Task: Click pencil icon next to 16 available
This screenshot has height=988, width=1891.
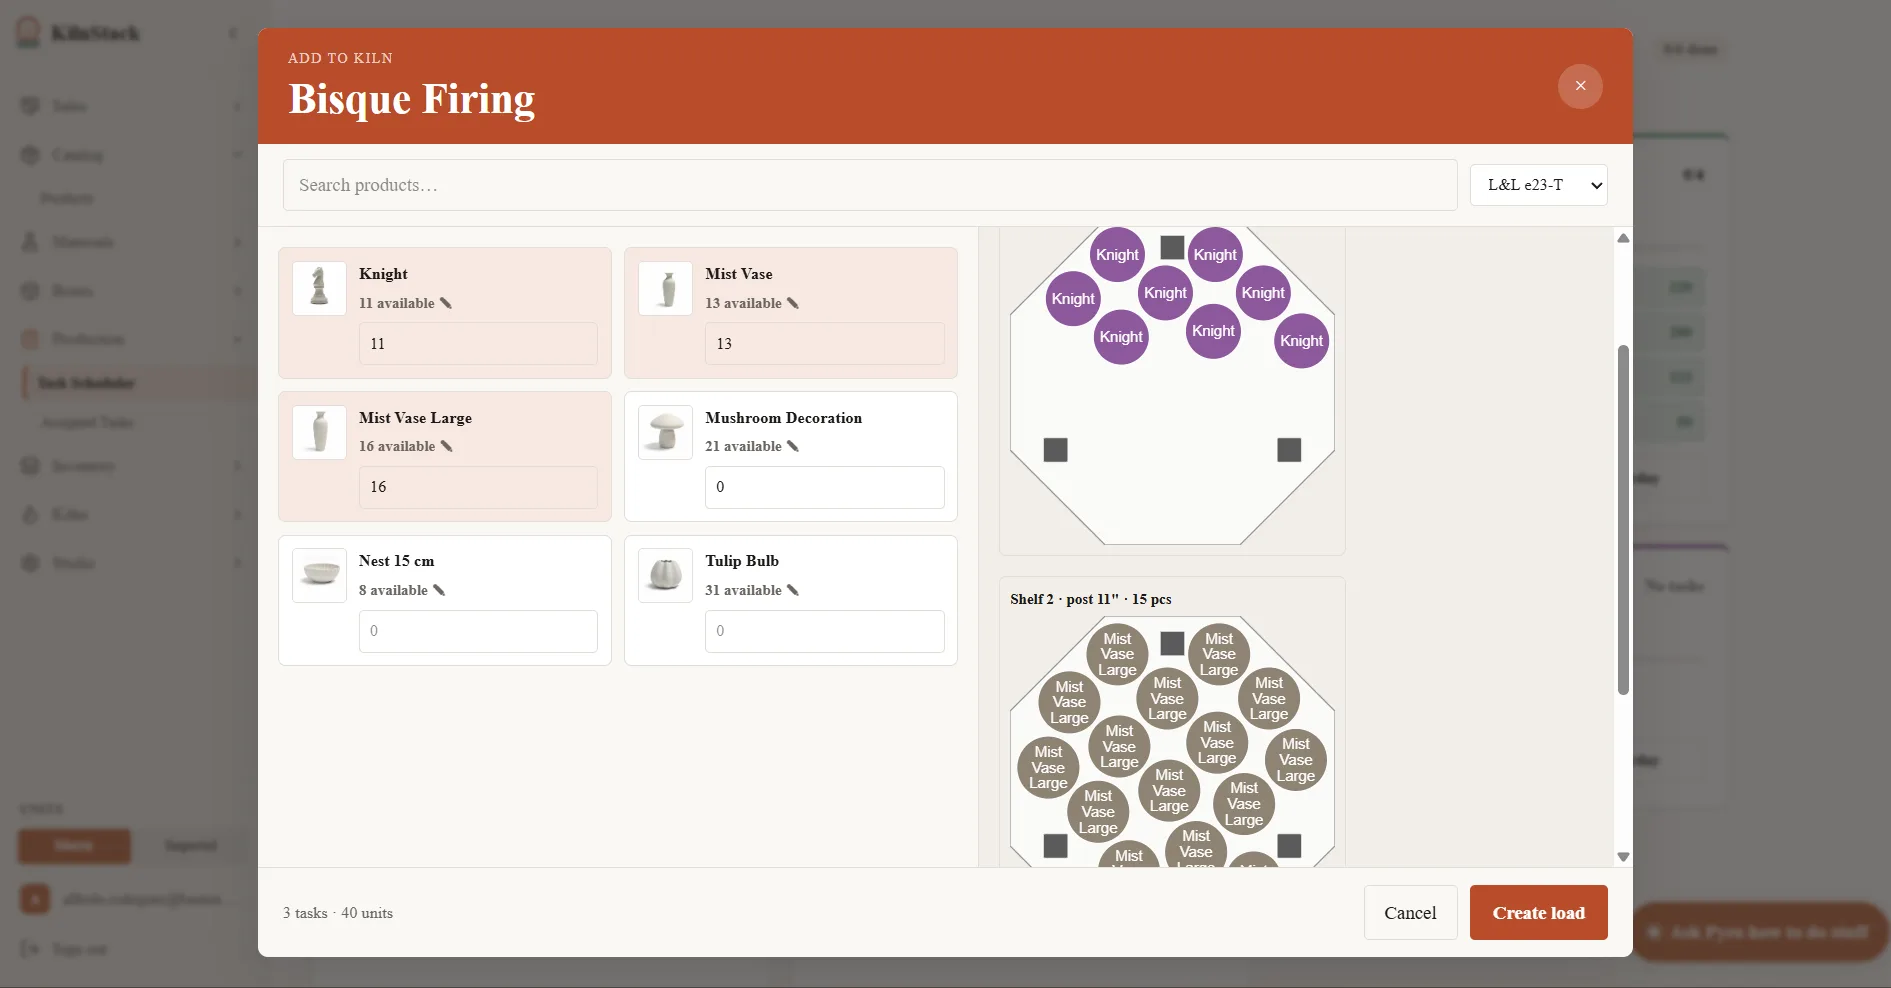Action: click(447, 446)
